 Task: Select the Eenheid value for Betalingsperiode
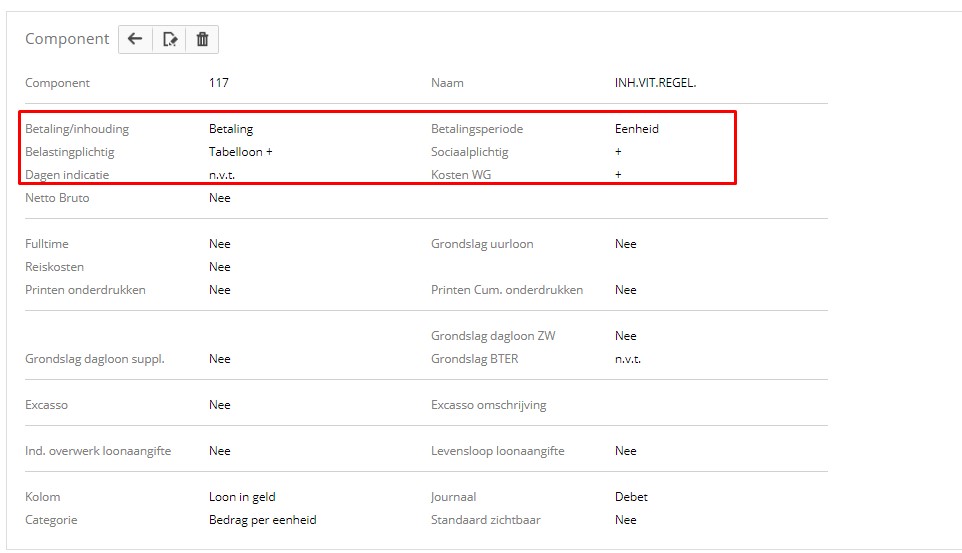point(636,129)
